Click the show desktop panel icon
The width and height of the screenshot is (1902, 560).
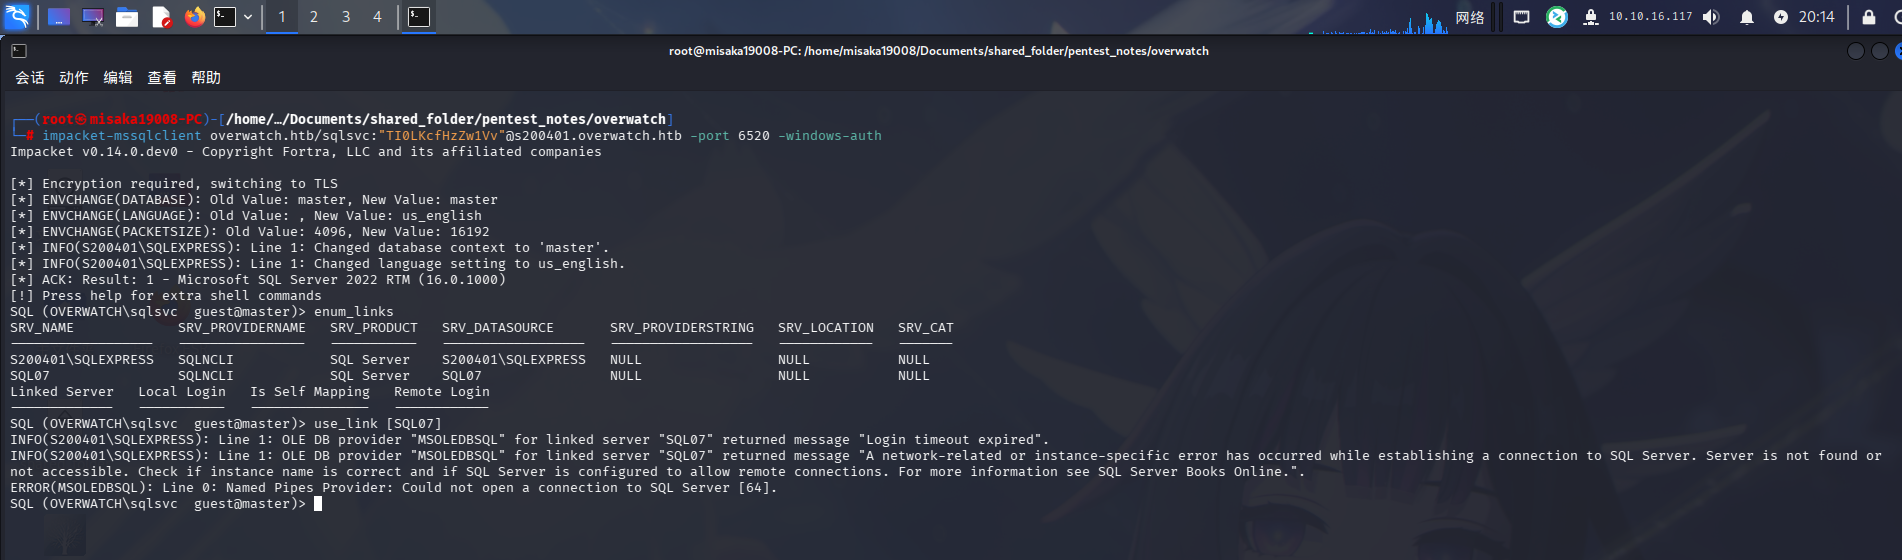click(x=59, y=17)
